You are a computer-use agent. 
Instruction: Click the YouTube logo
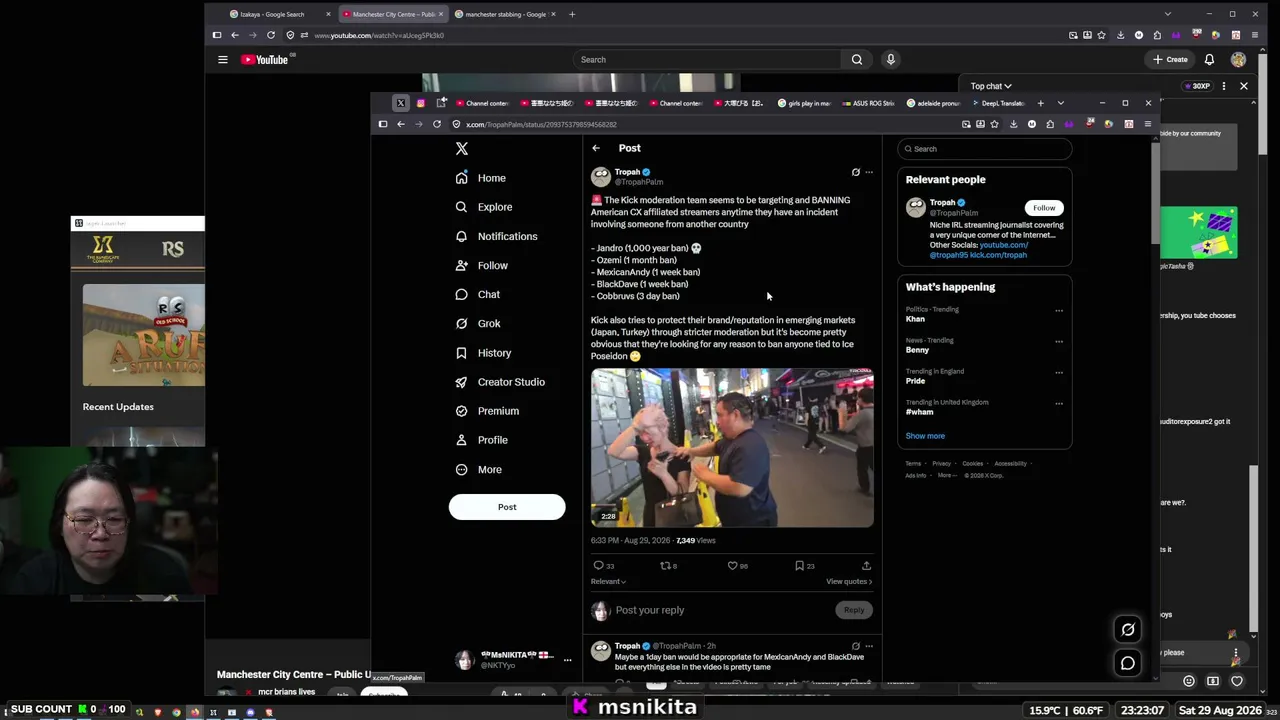(265, 60)
